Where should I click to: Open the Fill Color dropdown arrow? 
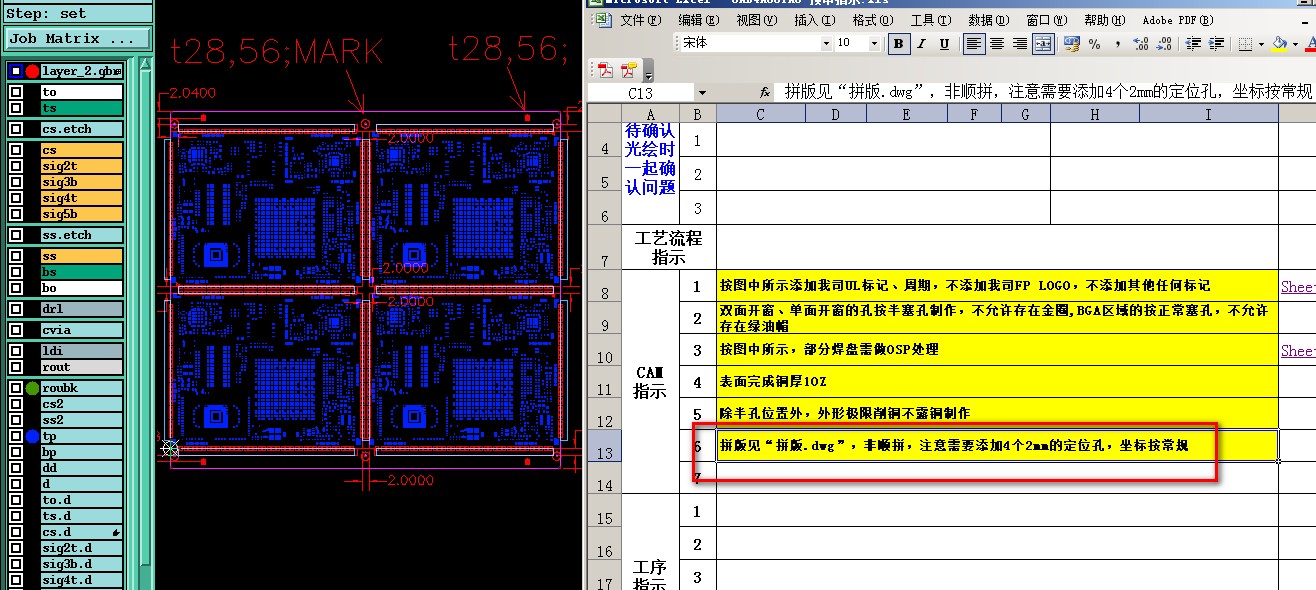[x=1294, y=44]
